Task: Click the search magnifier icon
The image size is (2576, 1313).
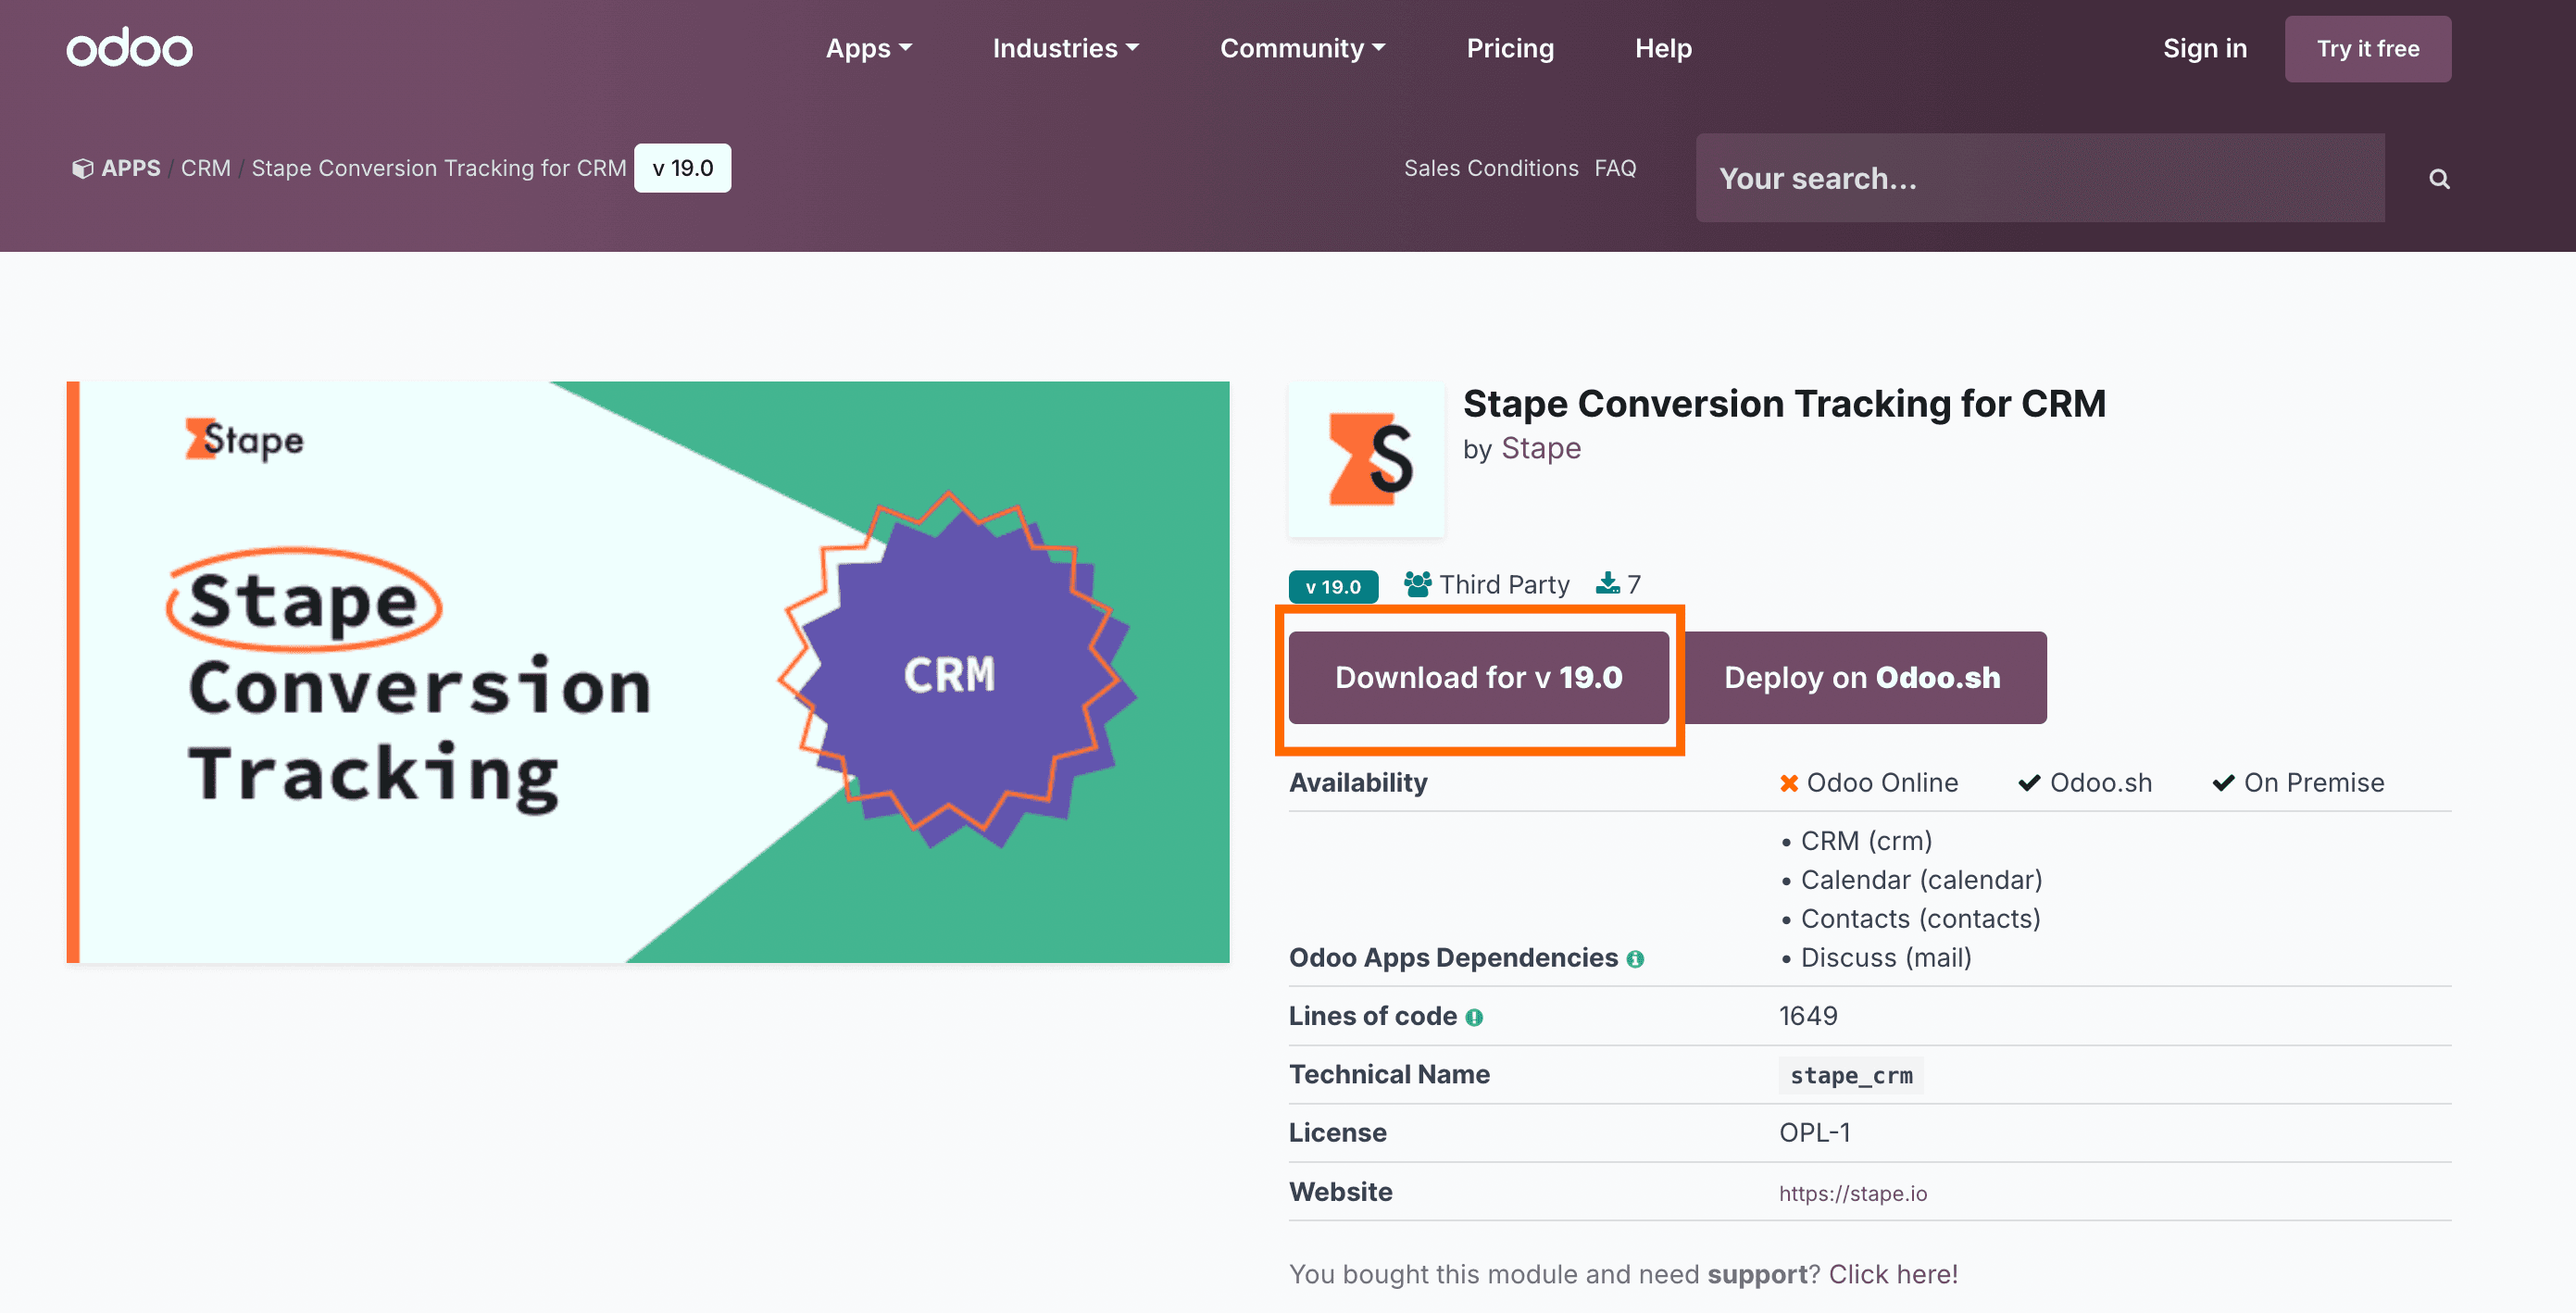Action: [2439, 179]
